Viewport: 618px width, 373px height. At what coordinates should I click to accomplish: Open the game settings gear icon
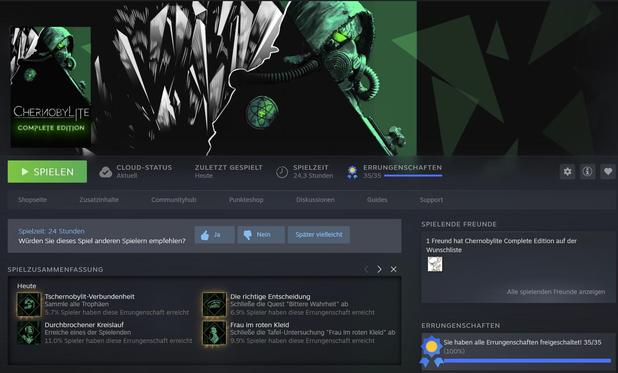567,172
